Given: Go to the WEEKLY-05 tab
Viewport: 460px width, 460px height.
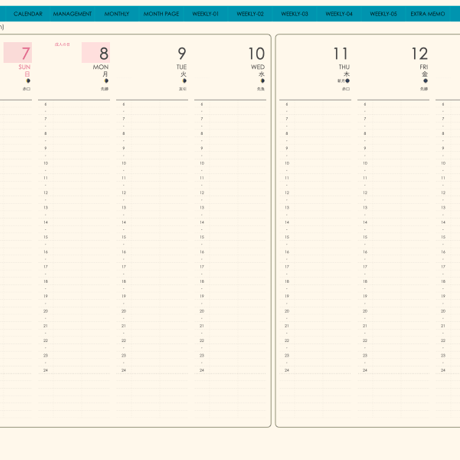Looking at the screenshot, I should [x=383, y=14].
